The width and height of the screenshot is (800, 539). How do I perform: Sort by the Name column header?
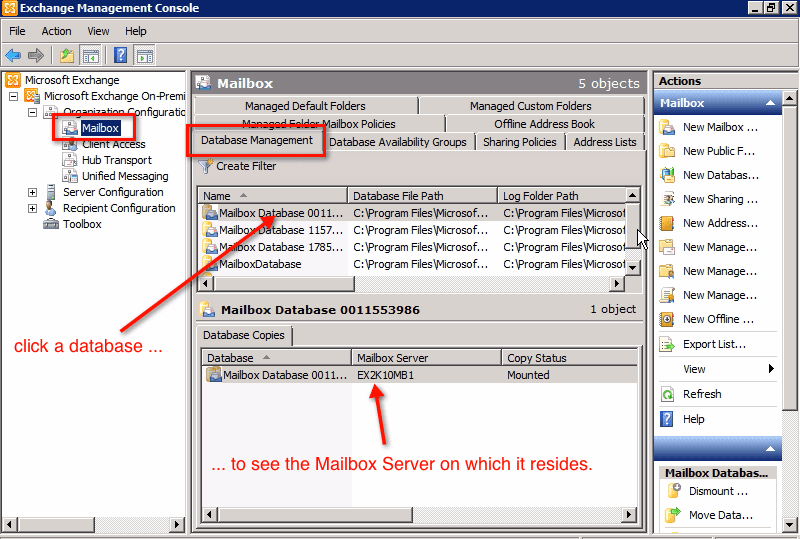click(272, 195)
